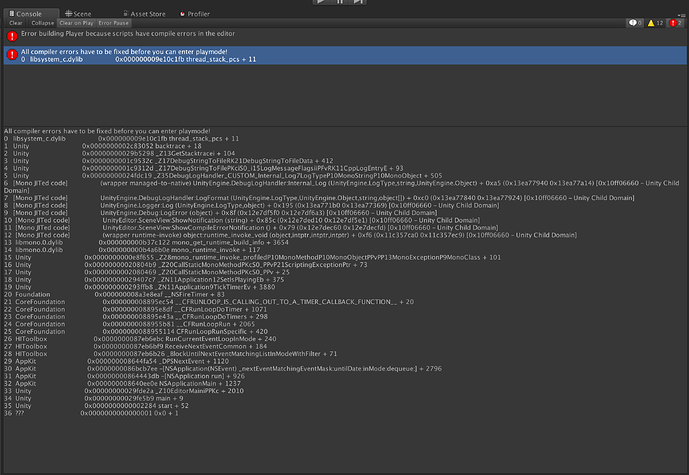
Task: Toggle info message filter showing 0
Action: pos(635,23)
